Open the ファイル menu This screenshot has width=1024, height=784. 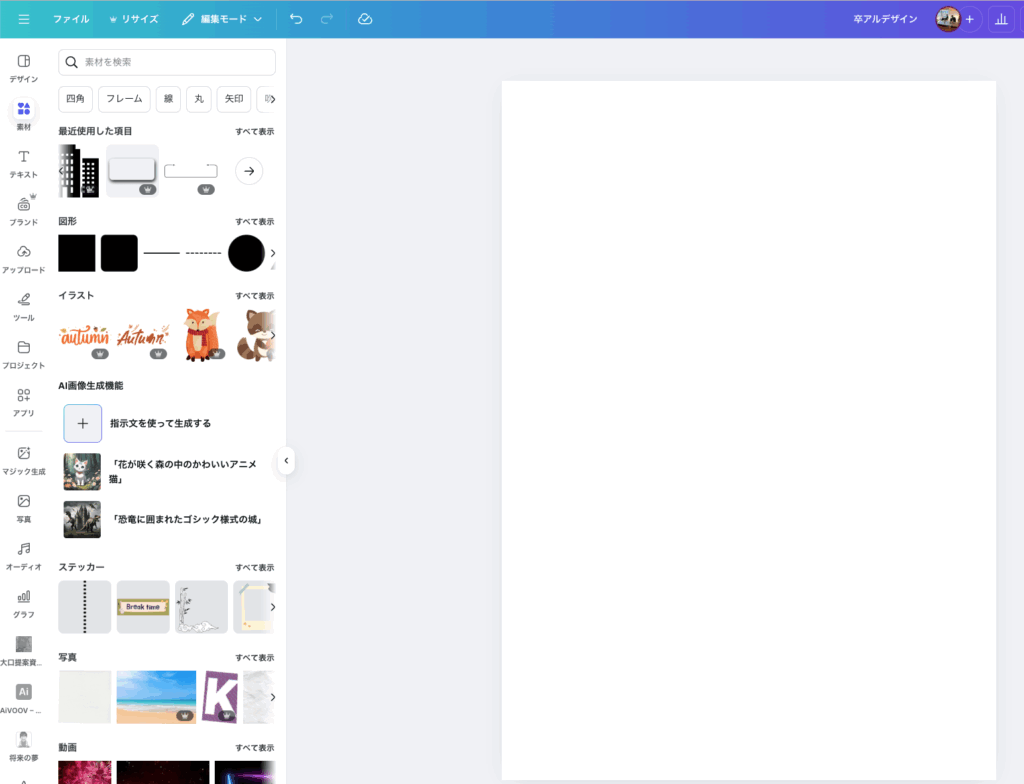(x=71, y=19)
